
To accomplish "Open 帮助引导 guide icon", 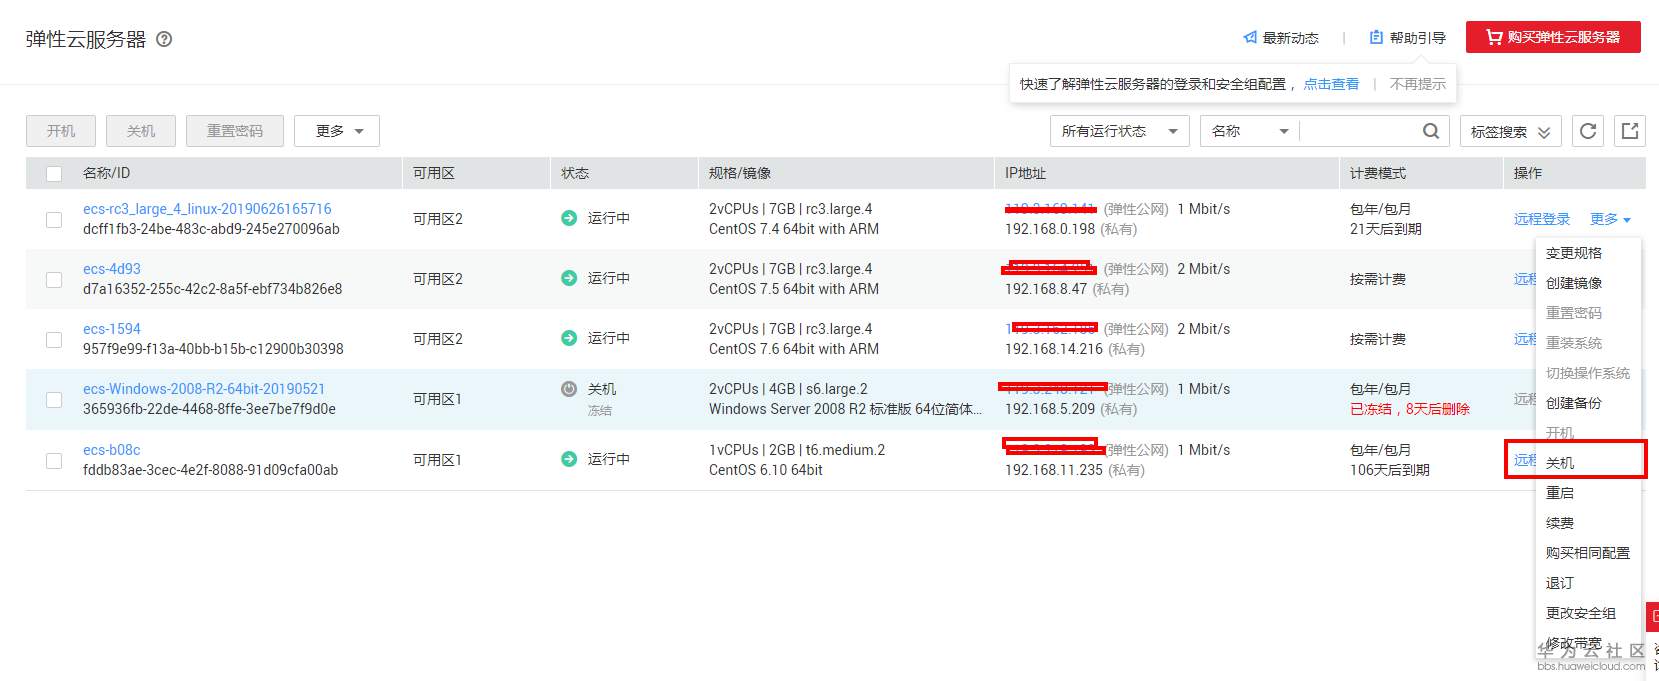I will tap(1376, 38).
